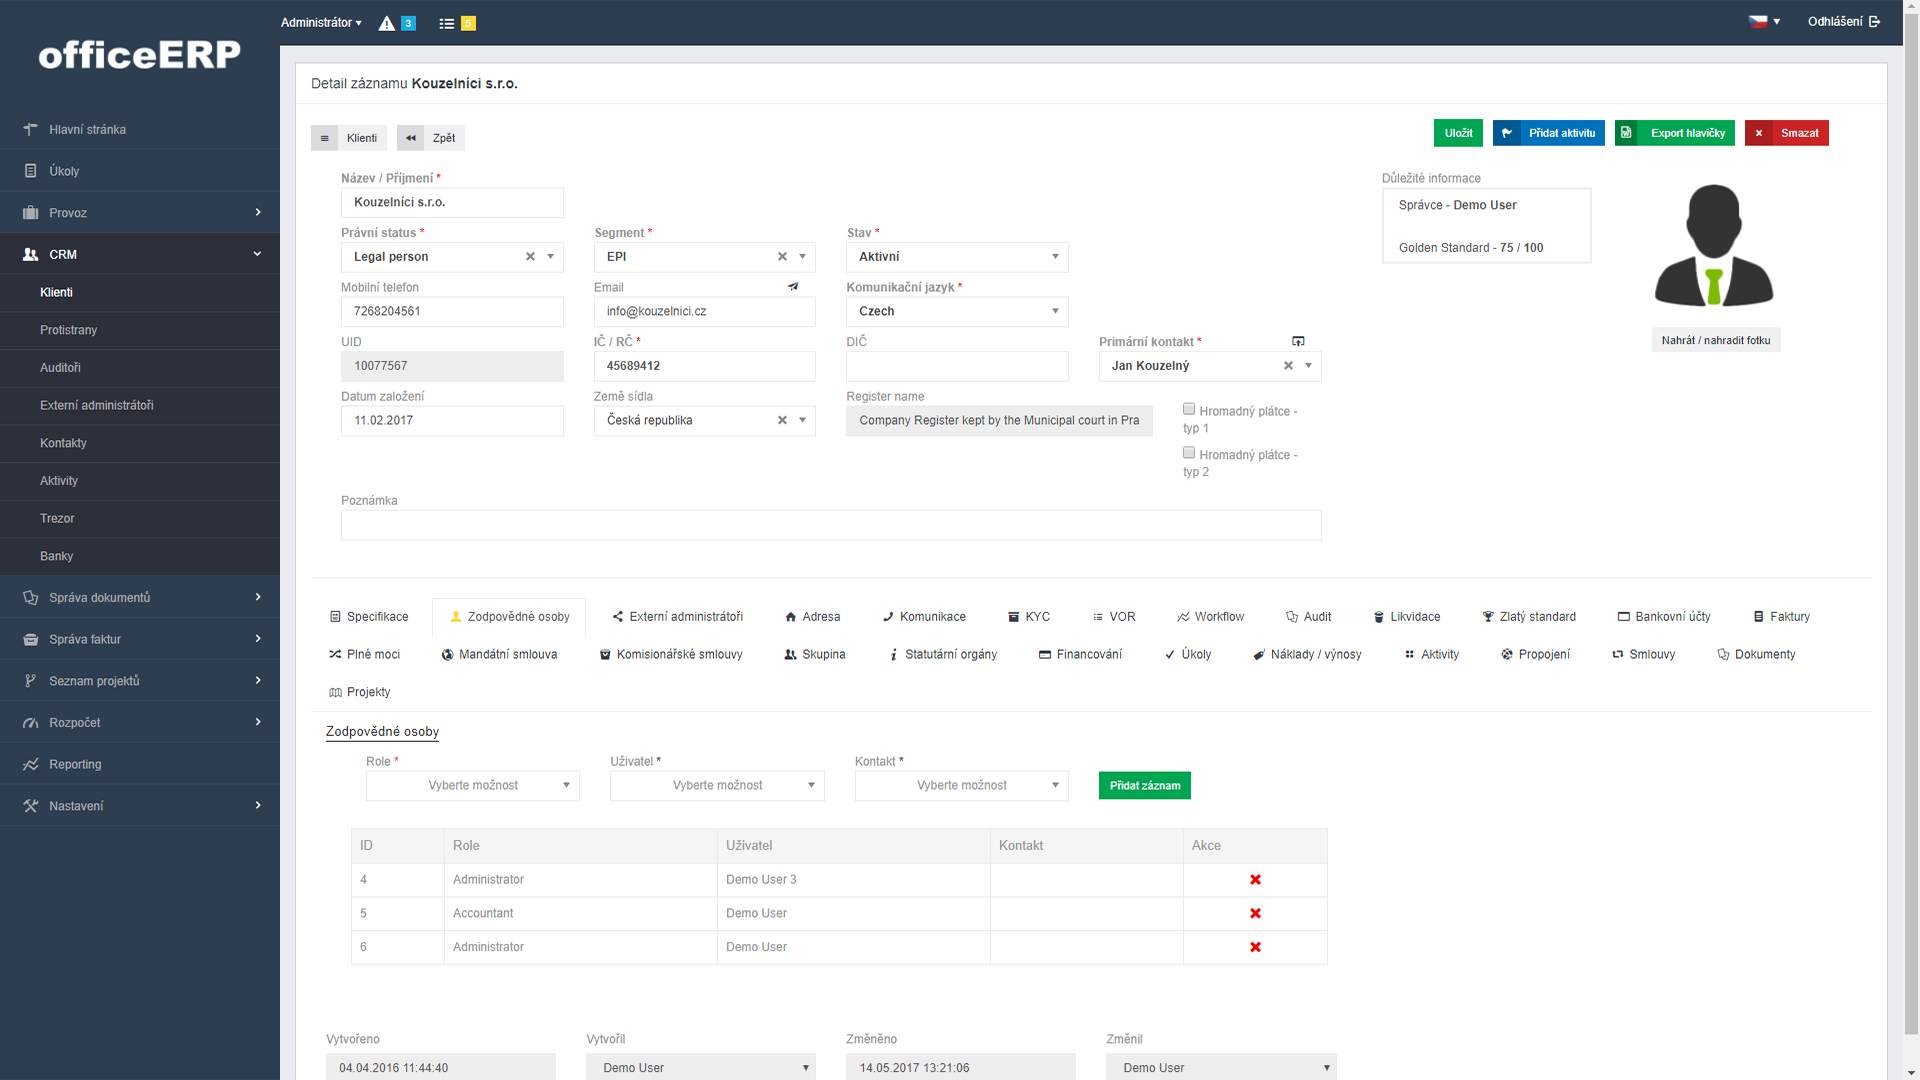The width and height of the screenshot is (1920, 1080).
Task: Select Kontakty in CRM submenu
Action: pyautogui.click(x=140, y=443)
